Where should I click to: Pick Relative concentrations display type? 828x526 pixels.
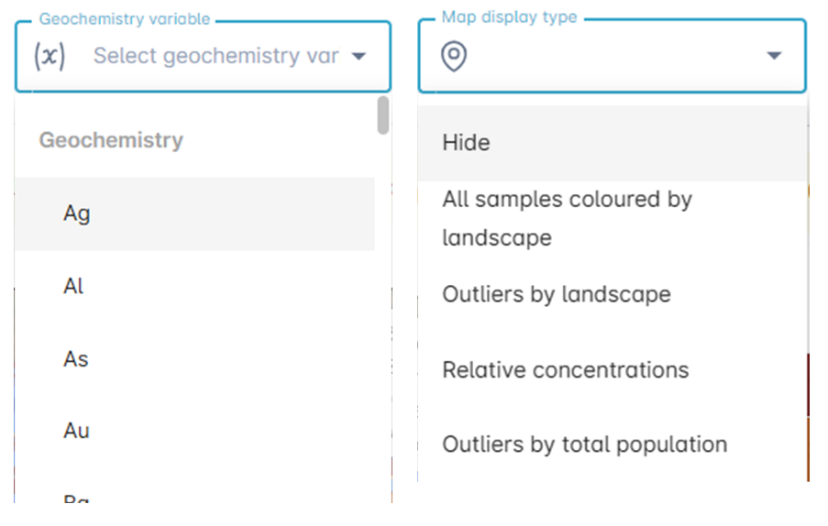click(612, 370)
